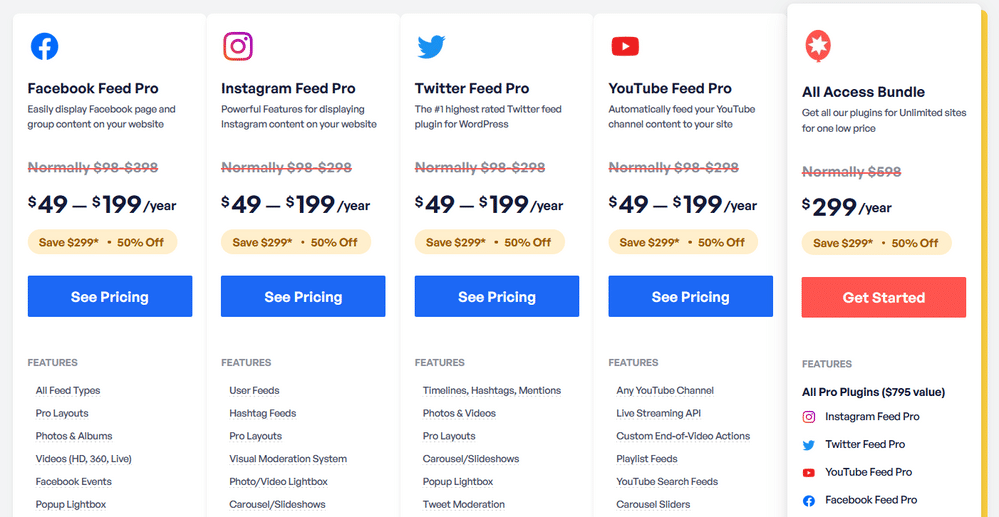This screenshot has height=517, width=999.
Task: Click the Hashtag Feeds feature text
Action: (262, 413)
